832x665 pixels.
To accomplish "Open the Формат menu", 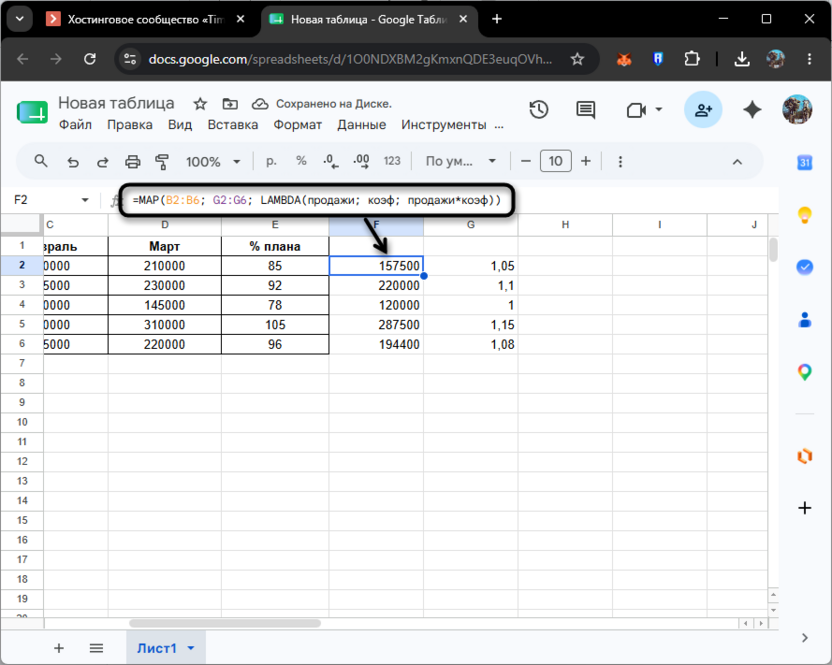I will click(x=298, y=125).
